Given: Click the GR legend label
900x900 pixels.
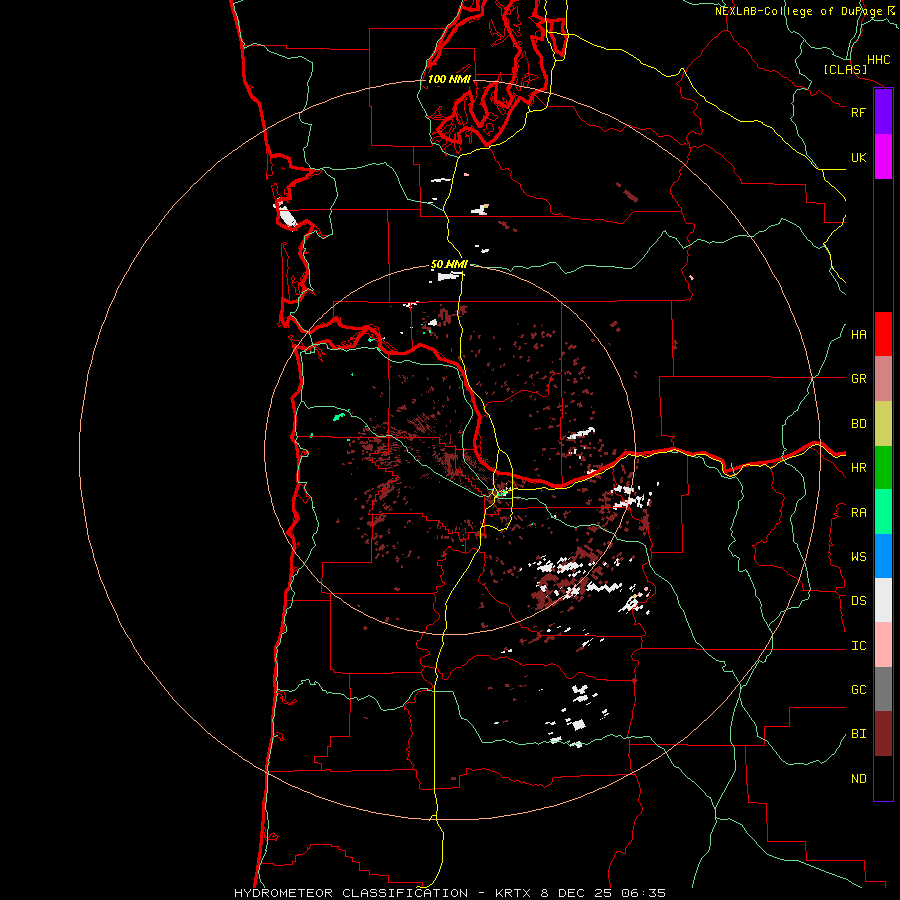Looking at the screenshot, I should [x=859, y=379].
